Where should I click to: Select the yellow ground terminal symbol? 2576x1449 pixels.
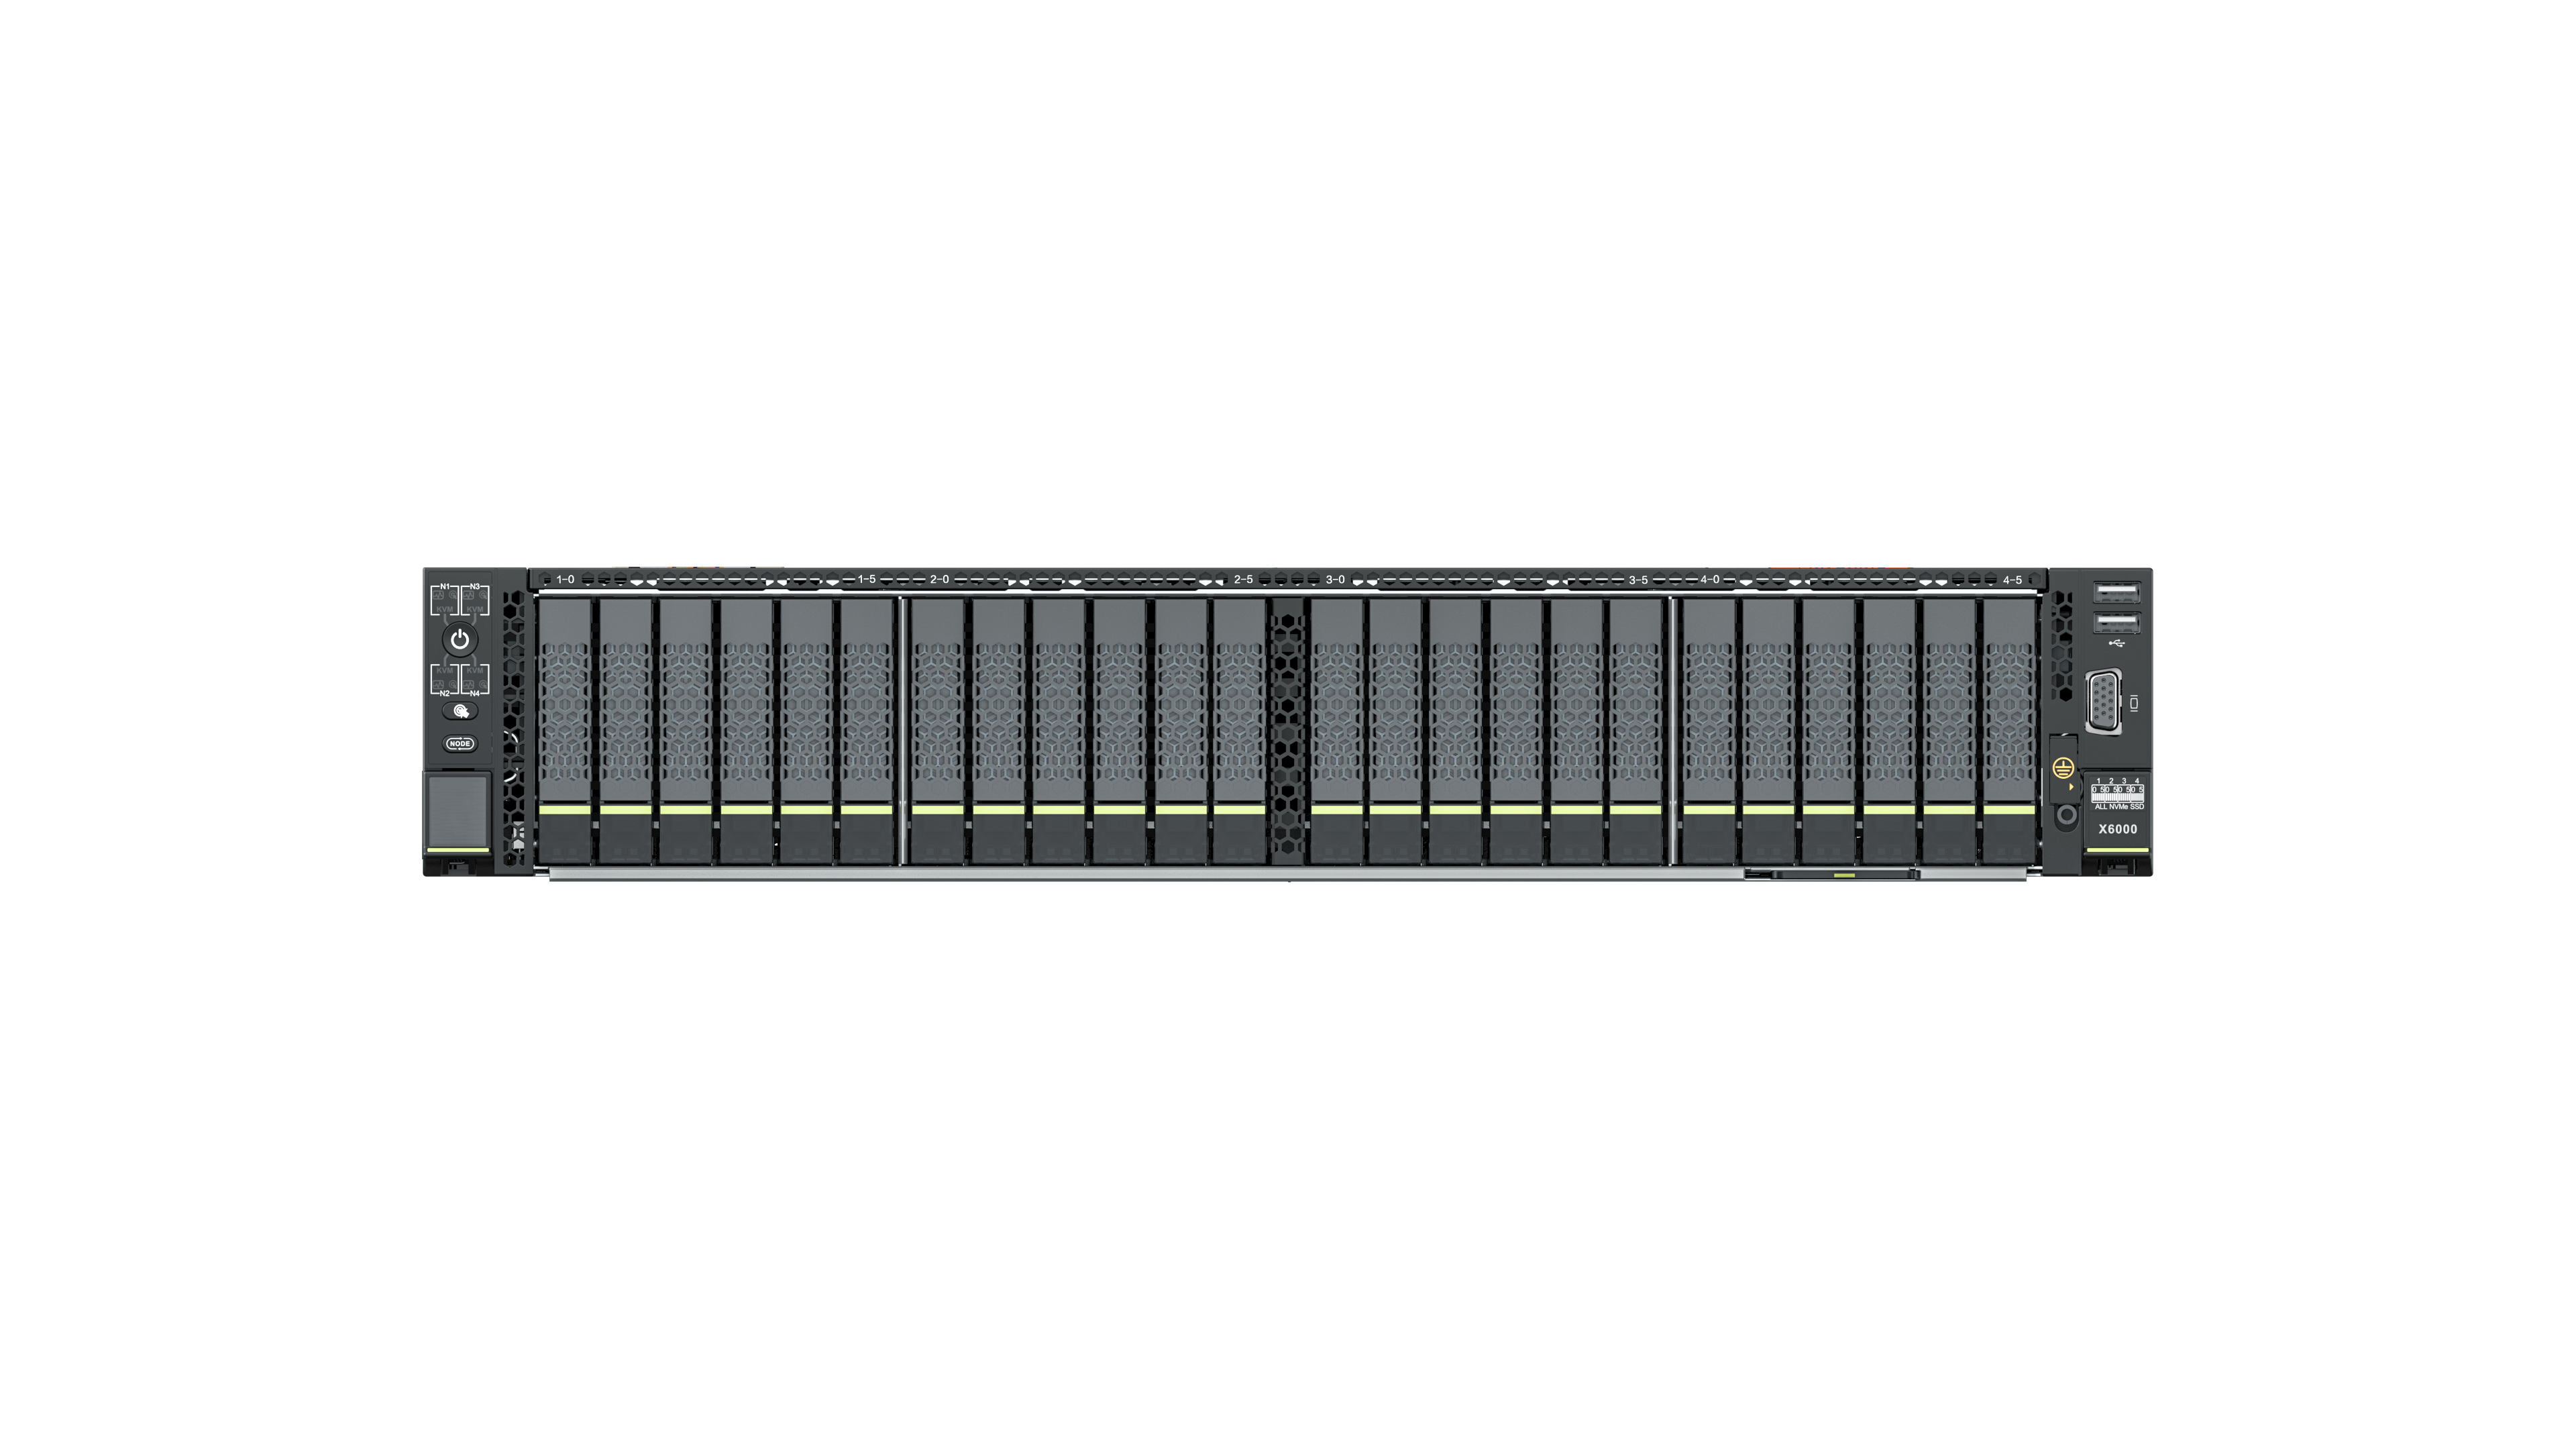coord(2064,768)
